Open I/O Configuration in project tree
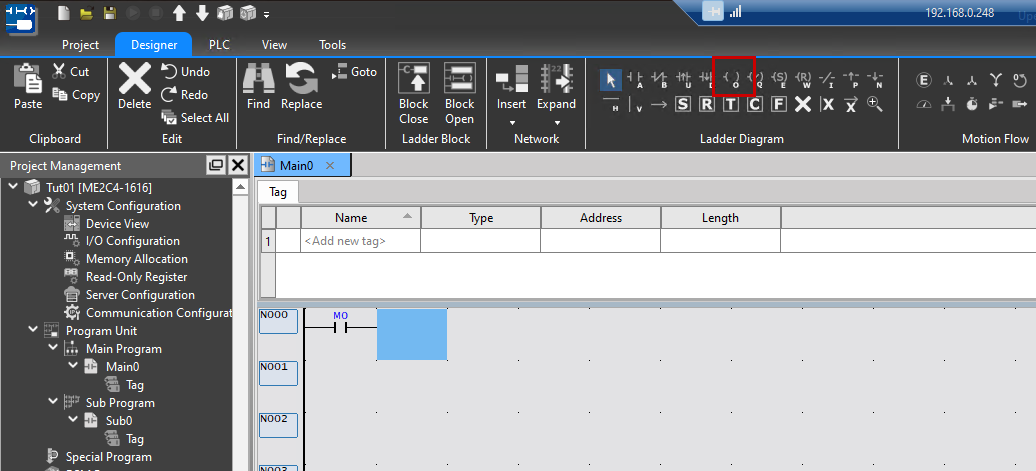Screen dimensions: 1036x471 (x=132, y=241)
